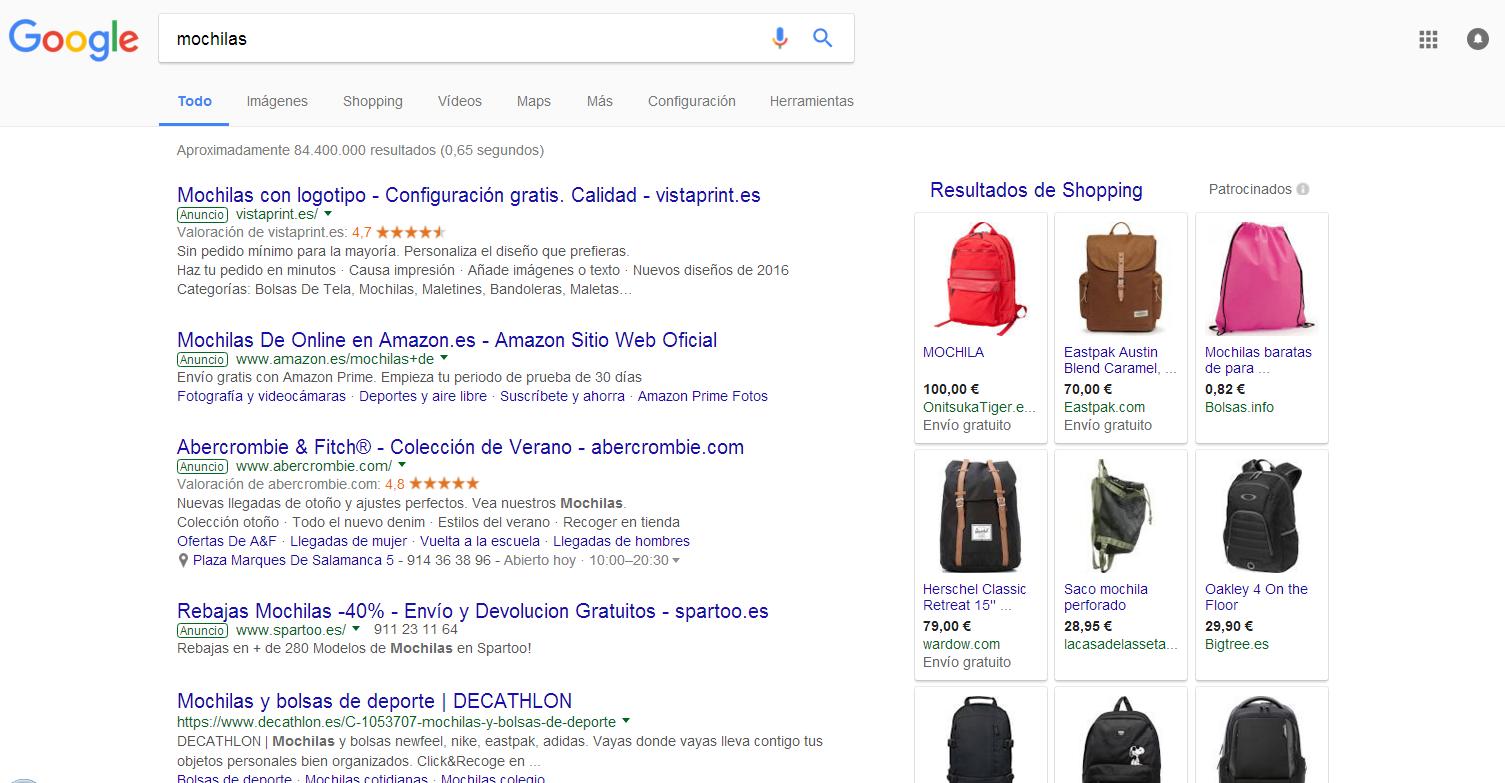Viewport: 1505px width, 783px height.
Task: Expand arrow next to www.abercrombie.com/
Action: [402, 465]
